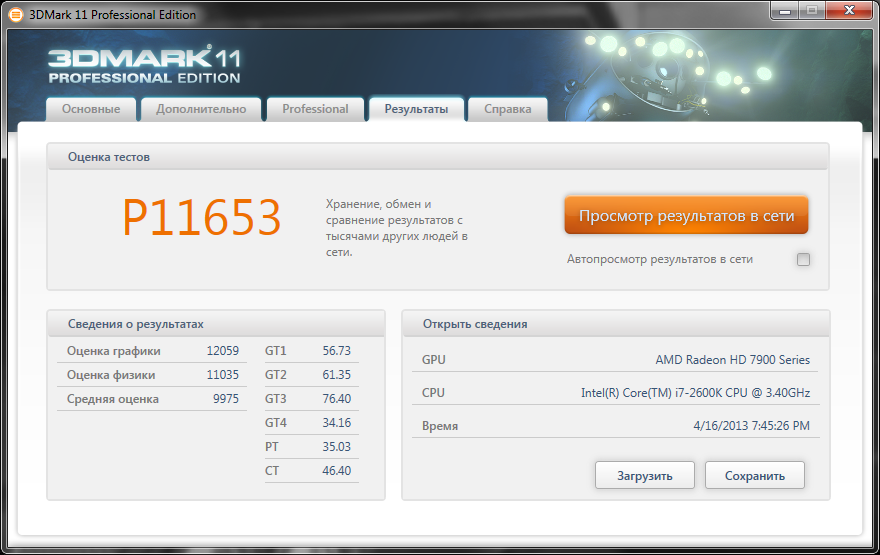Click the Сохранить button
Screen dimensions: 880x555
pyautogui.click(x=755, y=475)
